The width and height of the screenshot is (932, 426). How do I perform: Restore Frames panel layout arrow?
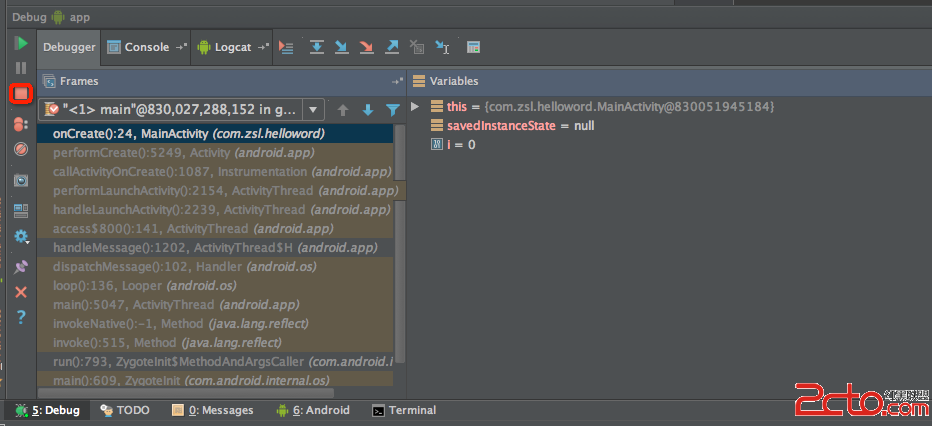pyautogui.click(x=396, y=81)
